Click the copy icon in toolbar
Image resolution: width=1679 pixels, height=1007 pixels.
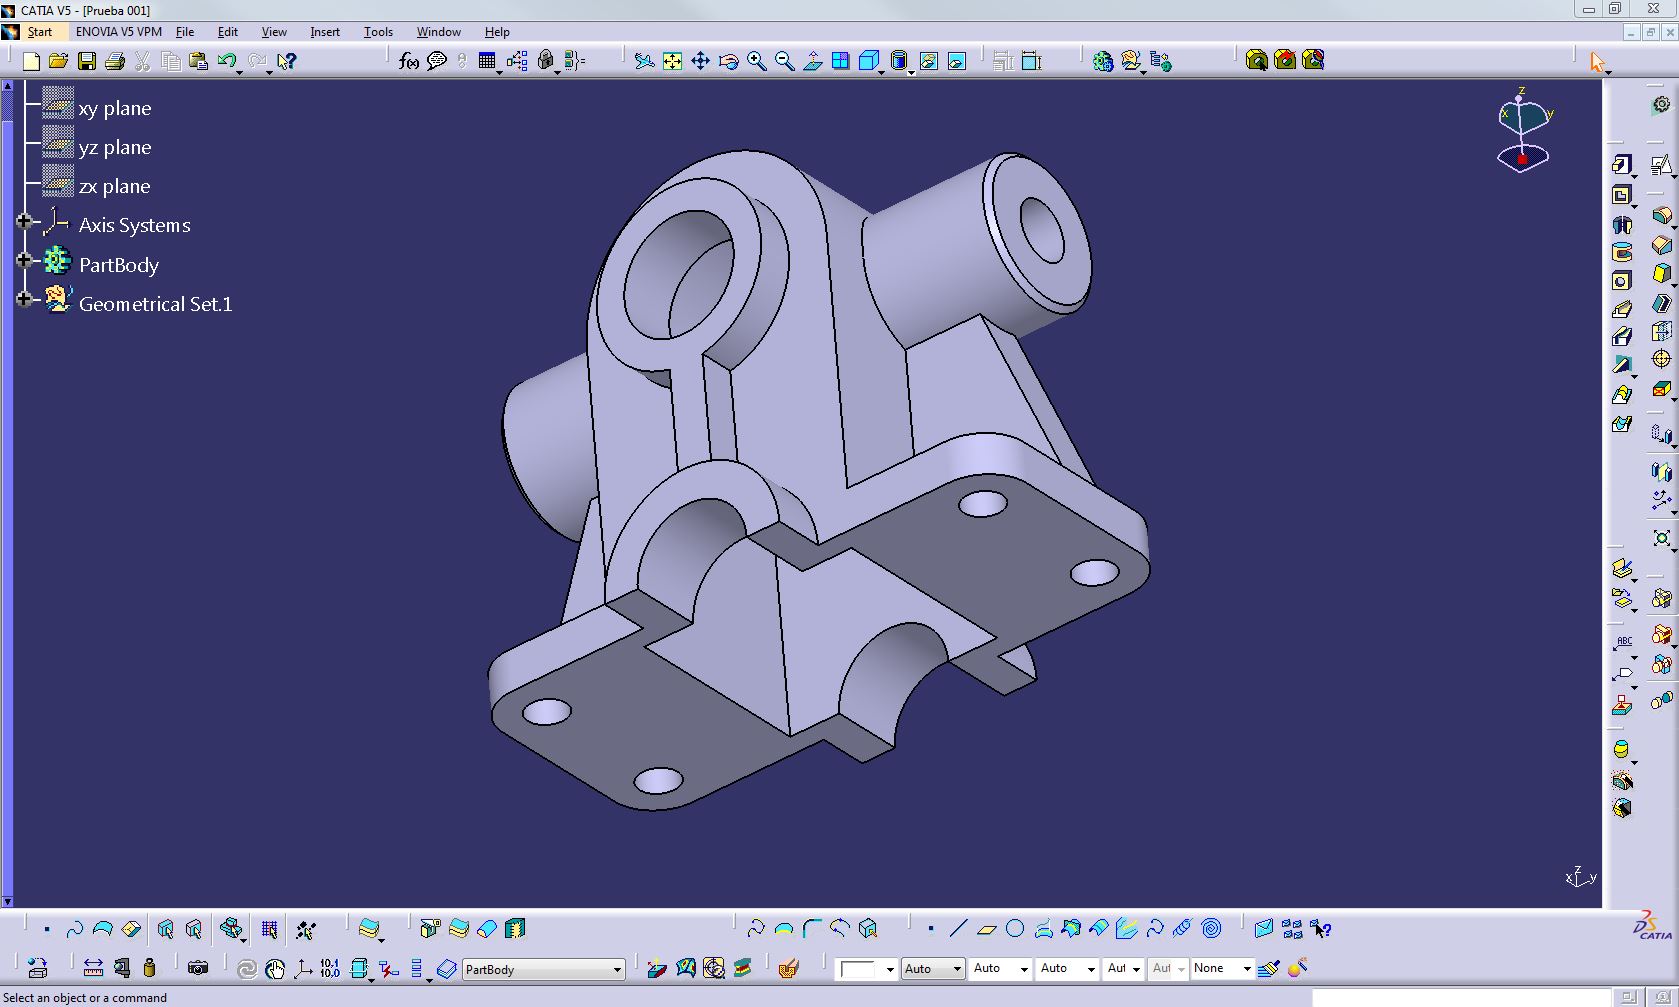pyautogui.click(x=171, y=61)
